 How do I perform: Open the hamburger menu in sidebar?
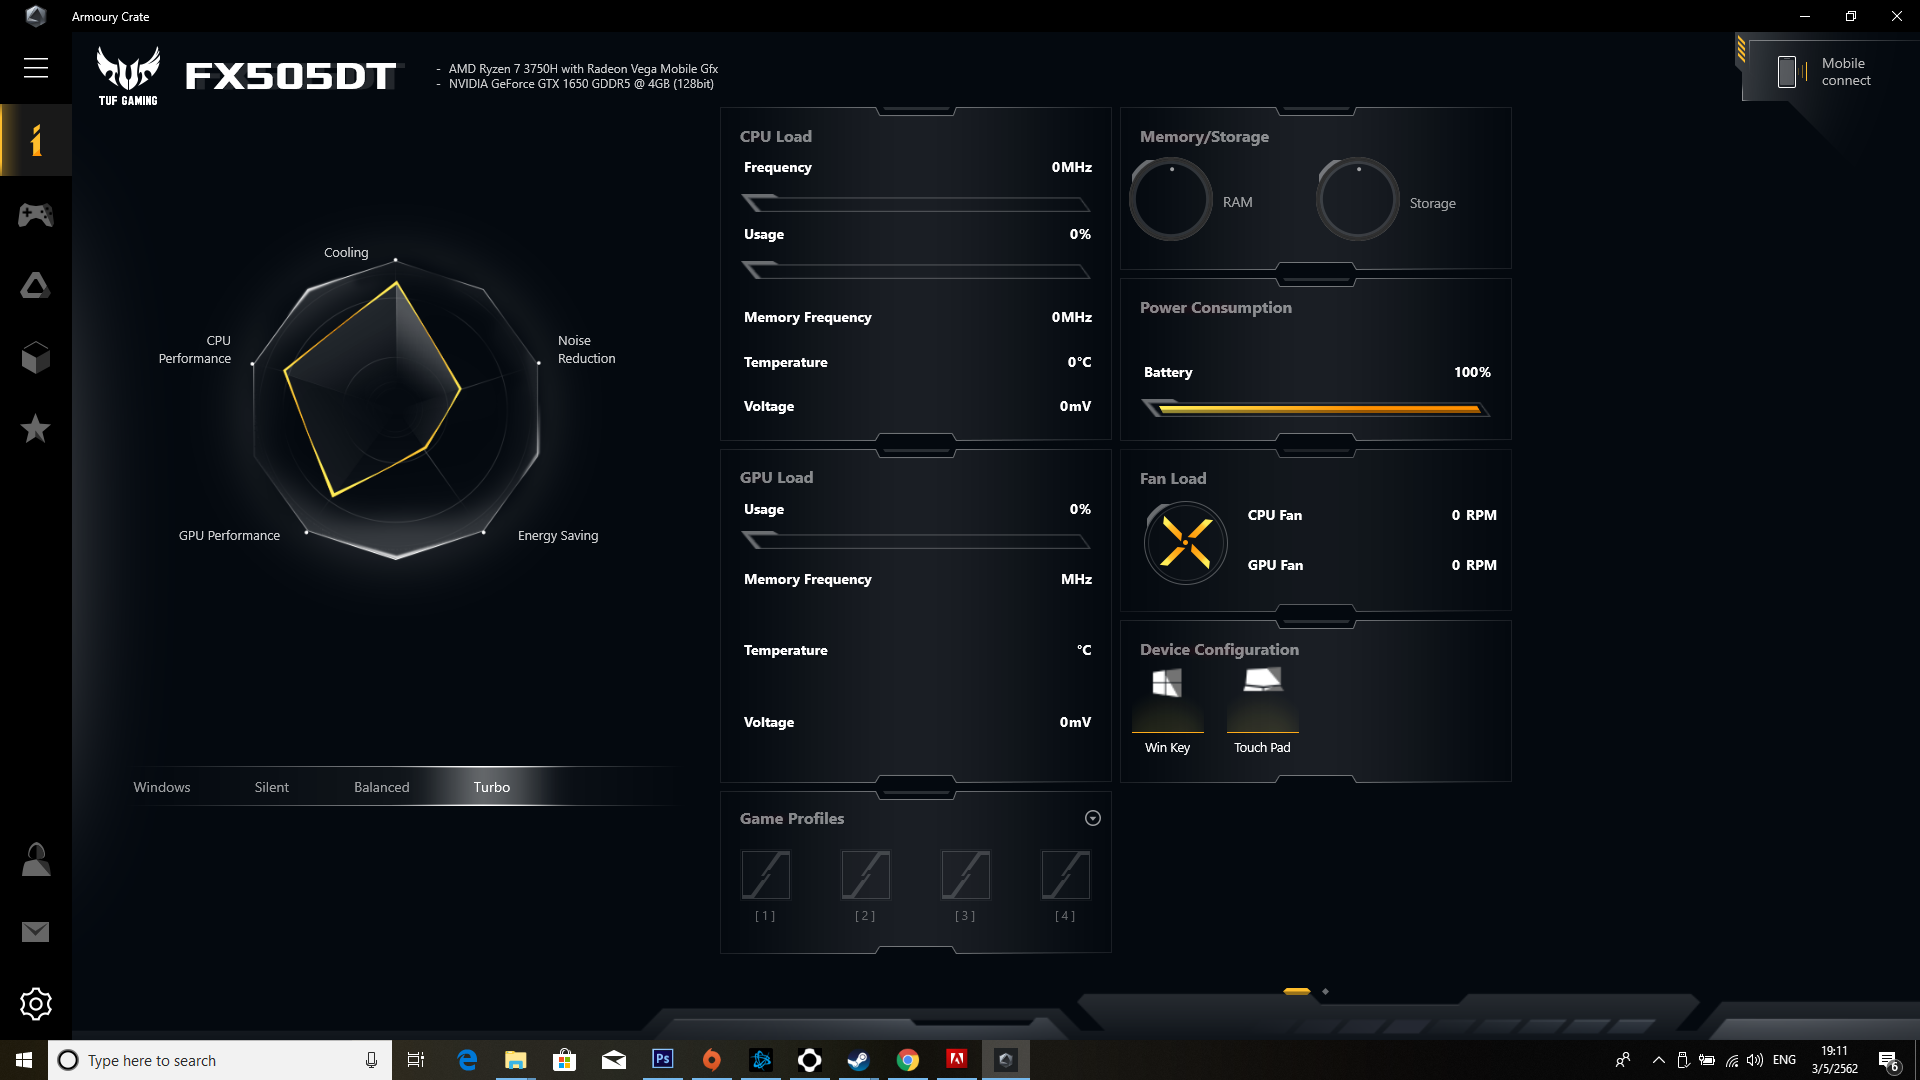[36, 68]
